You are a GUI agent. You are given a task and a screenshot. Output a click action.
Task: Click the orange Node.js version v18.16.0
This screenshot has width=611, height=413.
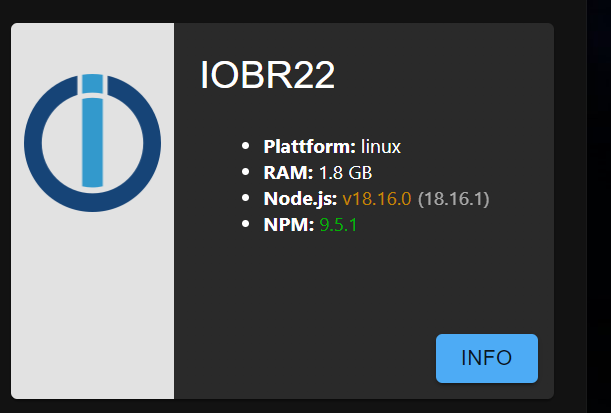pos(377,199)
